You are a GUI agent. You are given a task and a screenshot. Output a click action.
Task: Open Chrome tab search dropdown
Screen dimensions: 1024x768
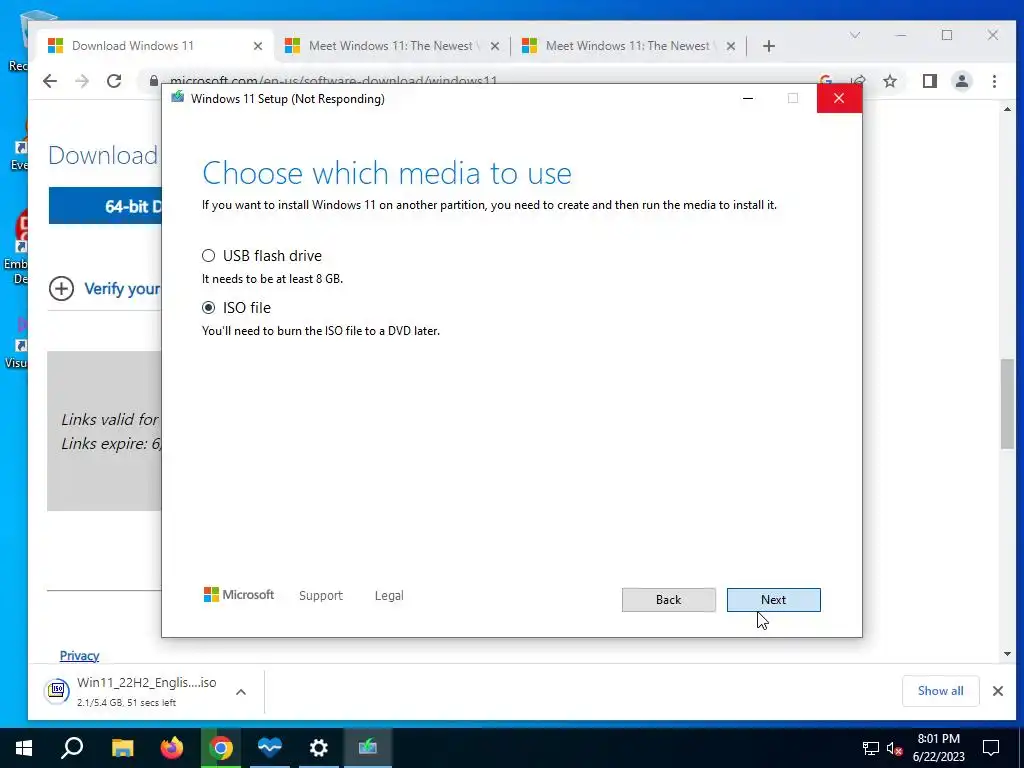[855, 35]
